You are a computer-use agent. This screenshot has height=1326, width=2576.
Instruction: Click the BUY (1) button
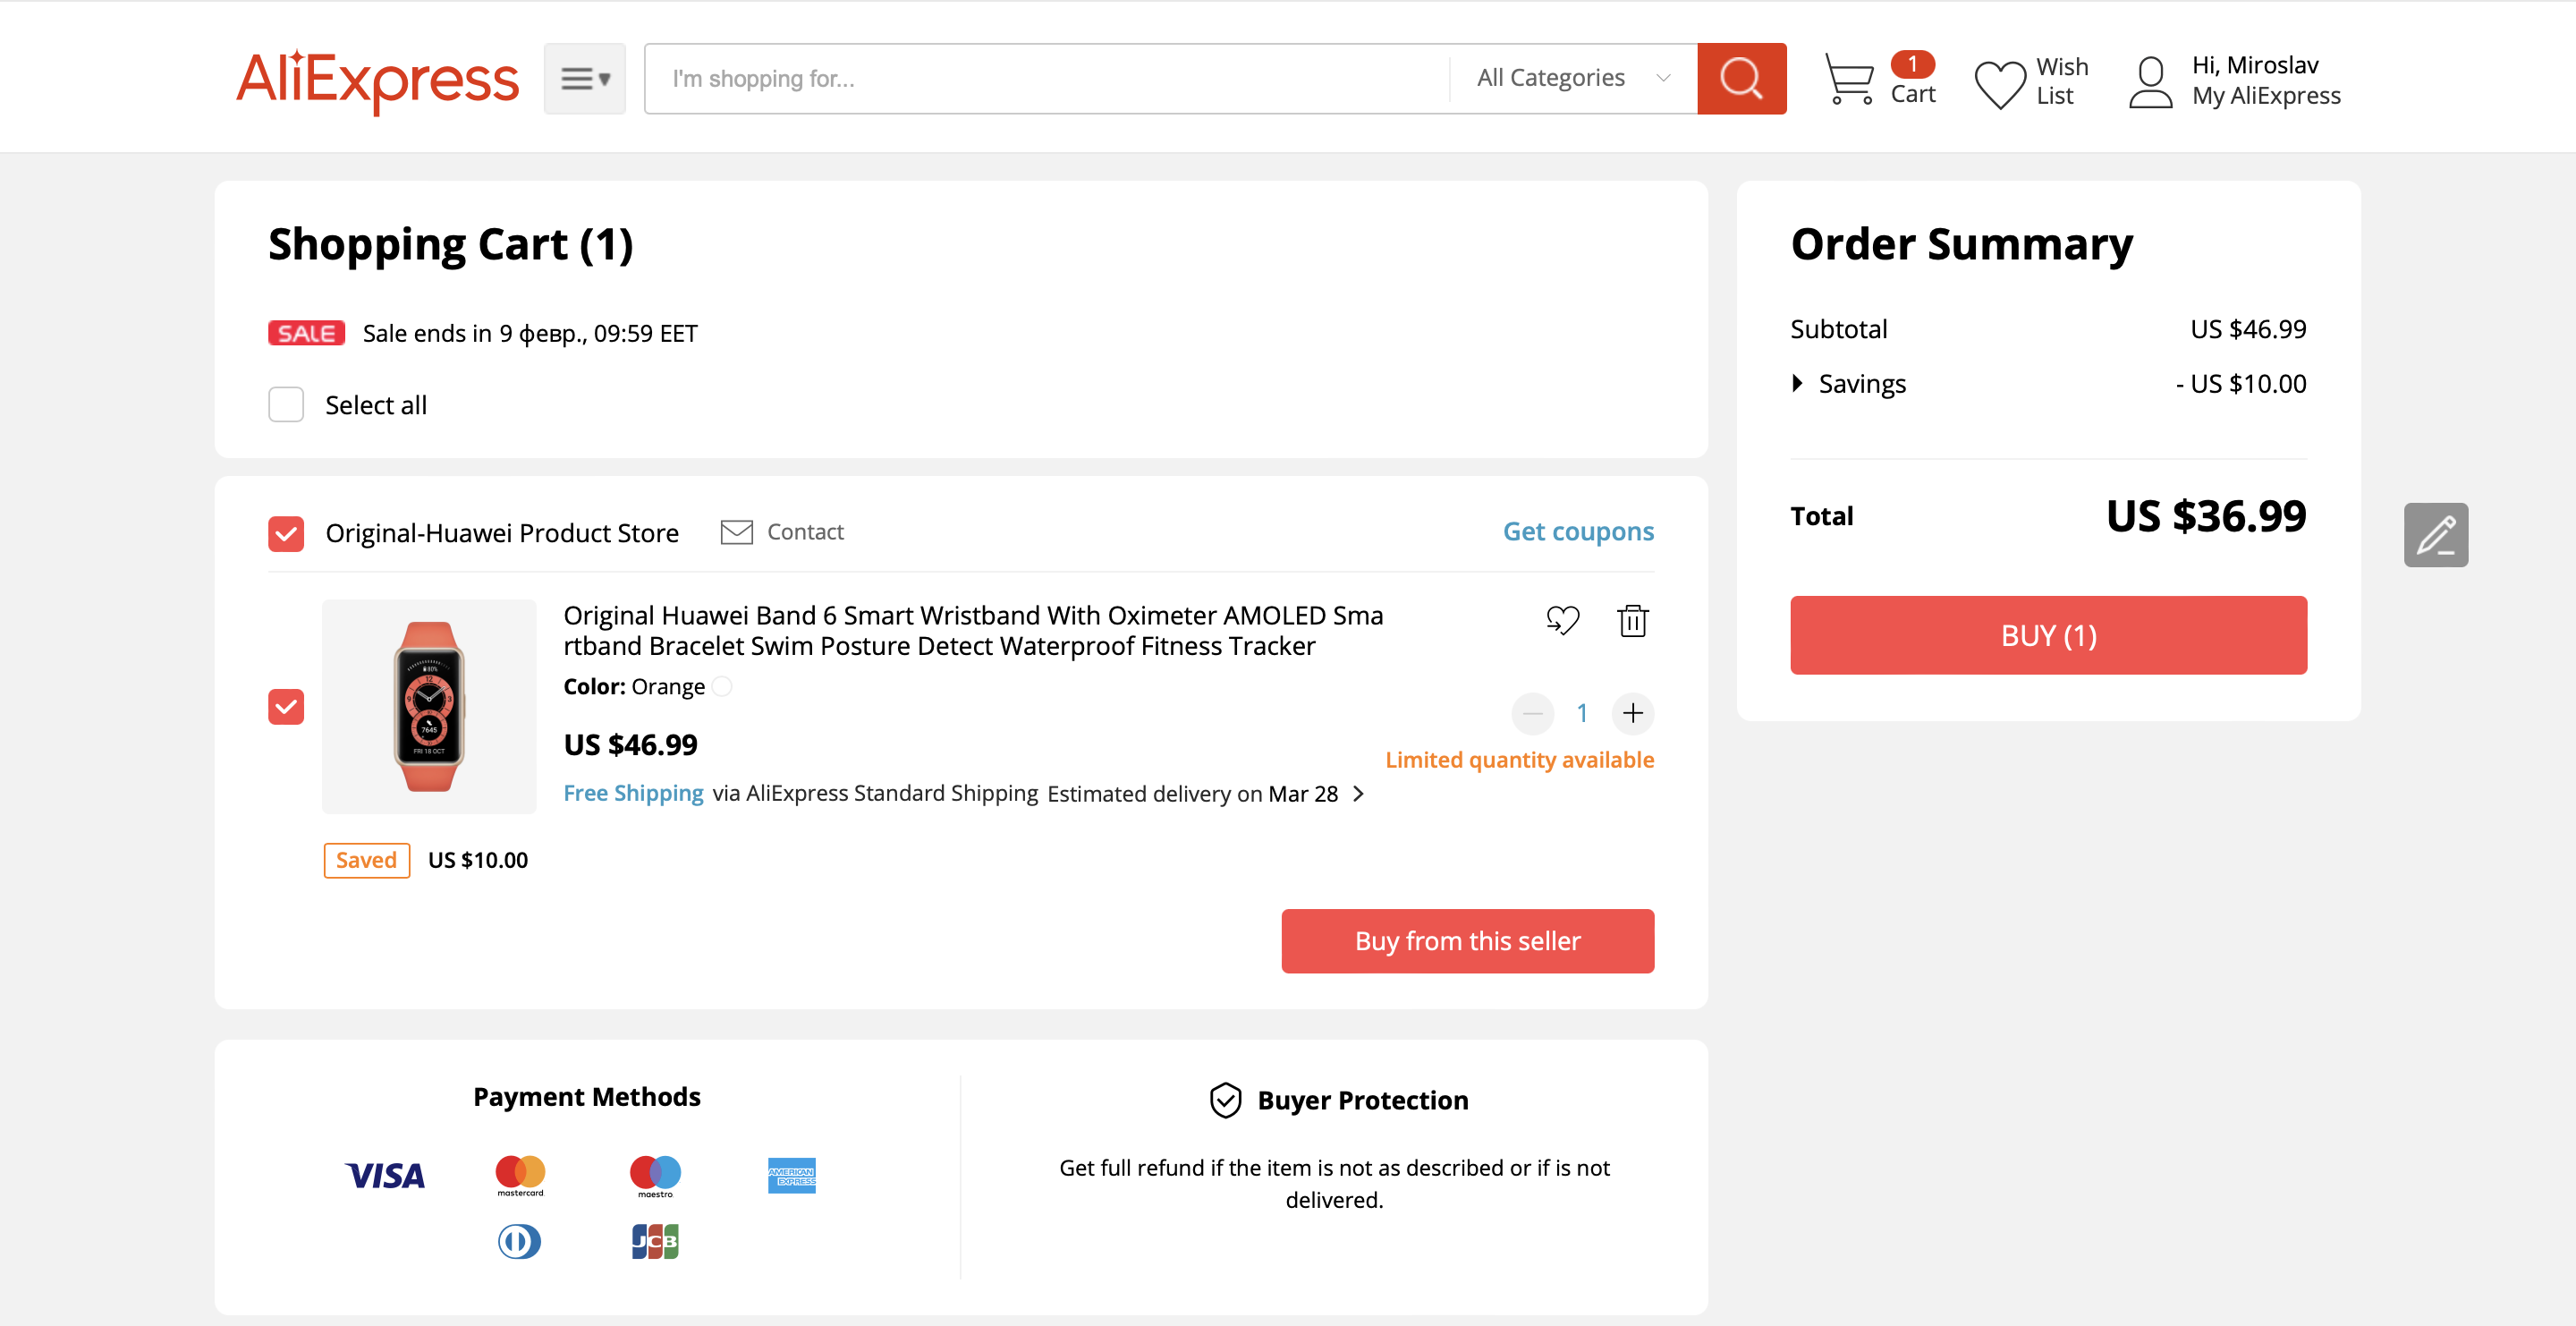point(2047,634)
